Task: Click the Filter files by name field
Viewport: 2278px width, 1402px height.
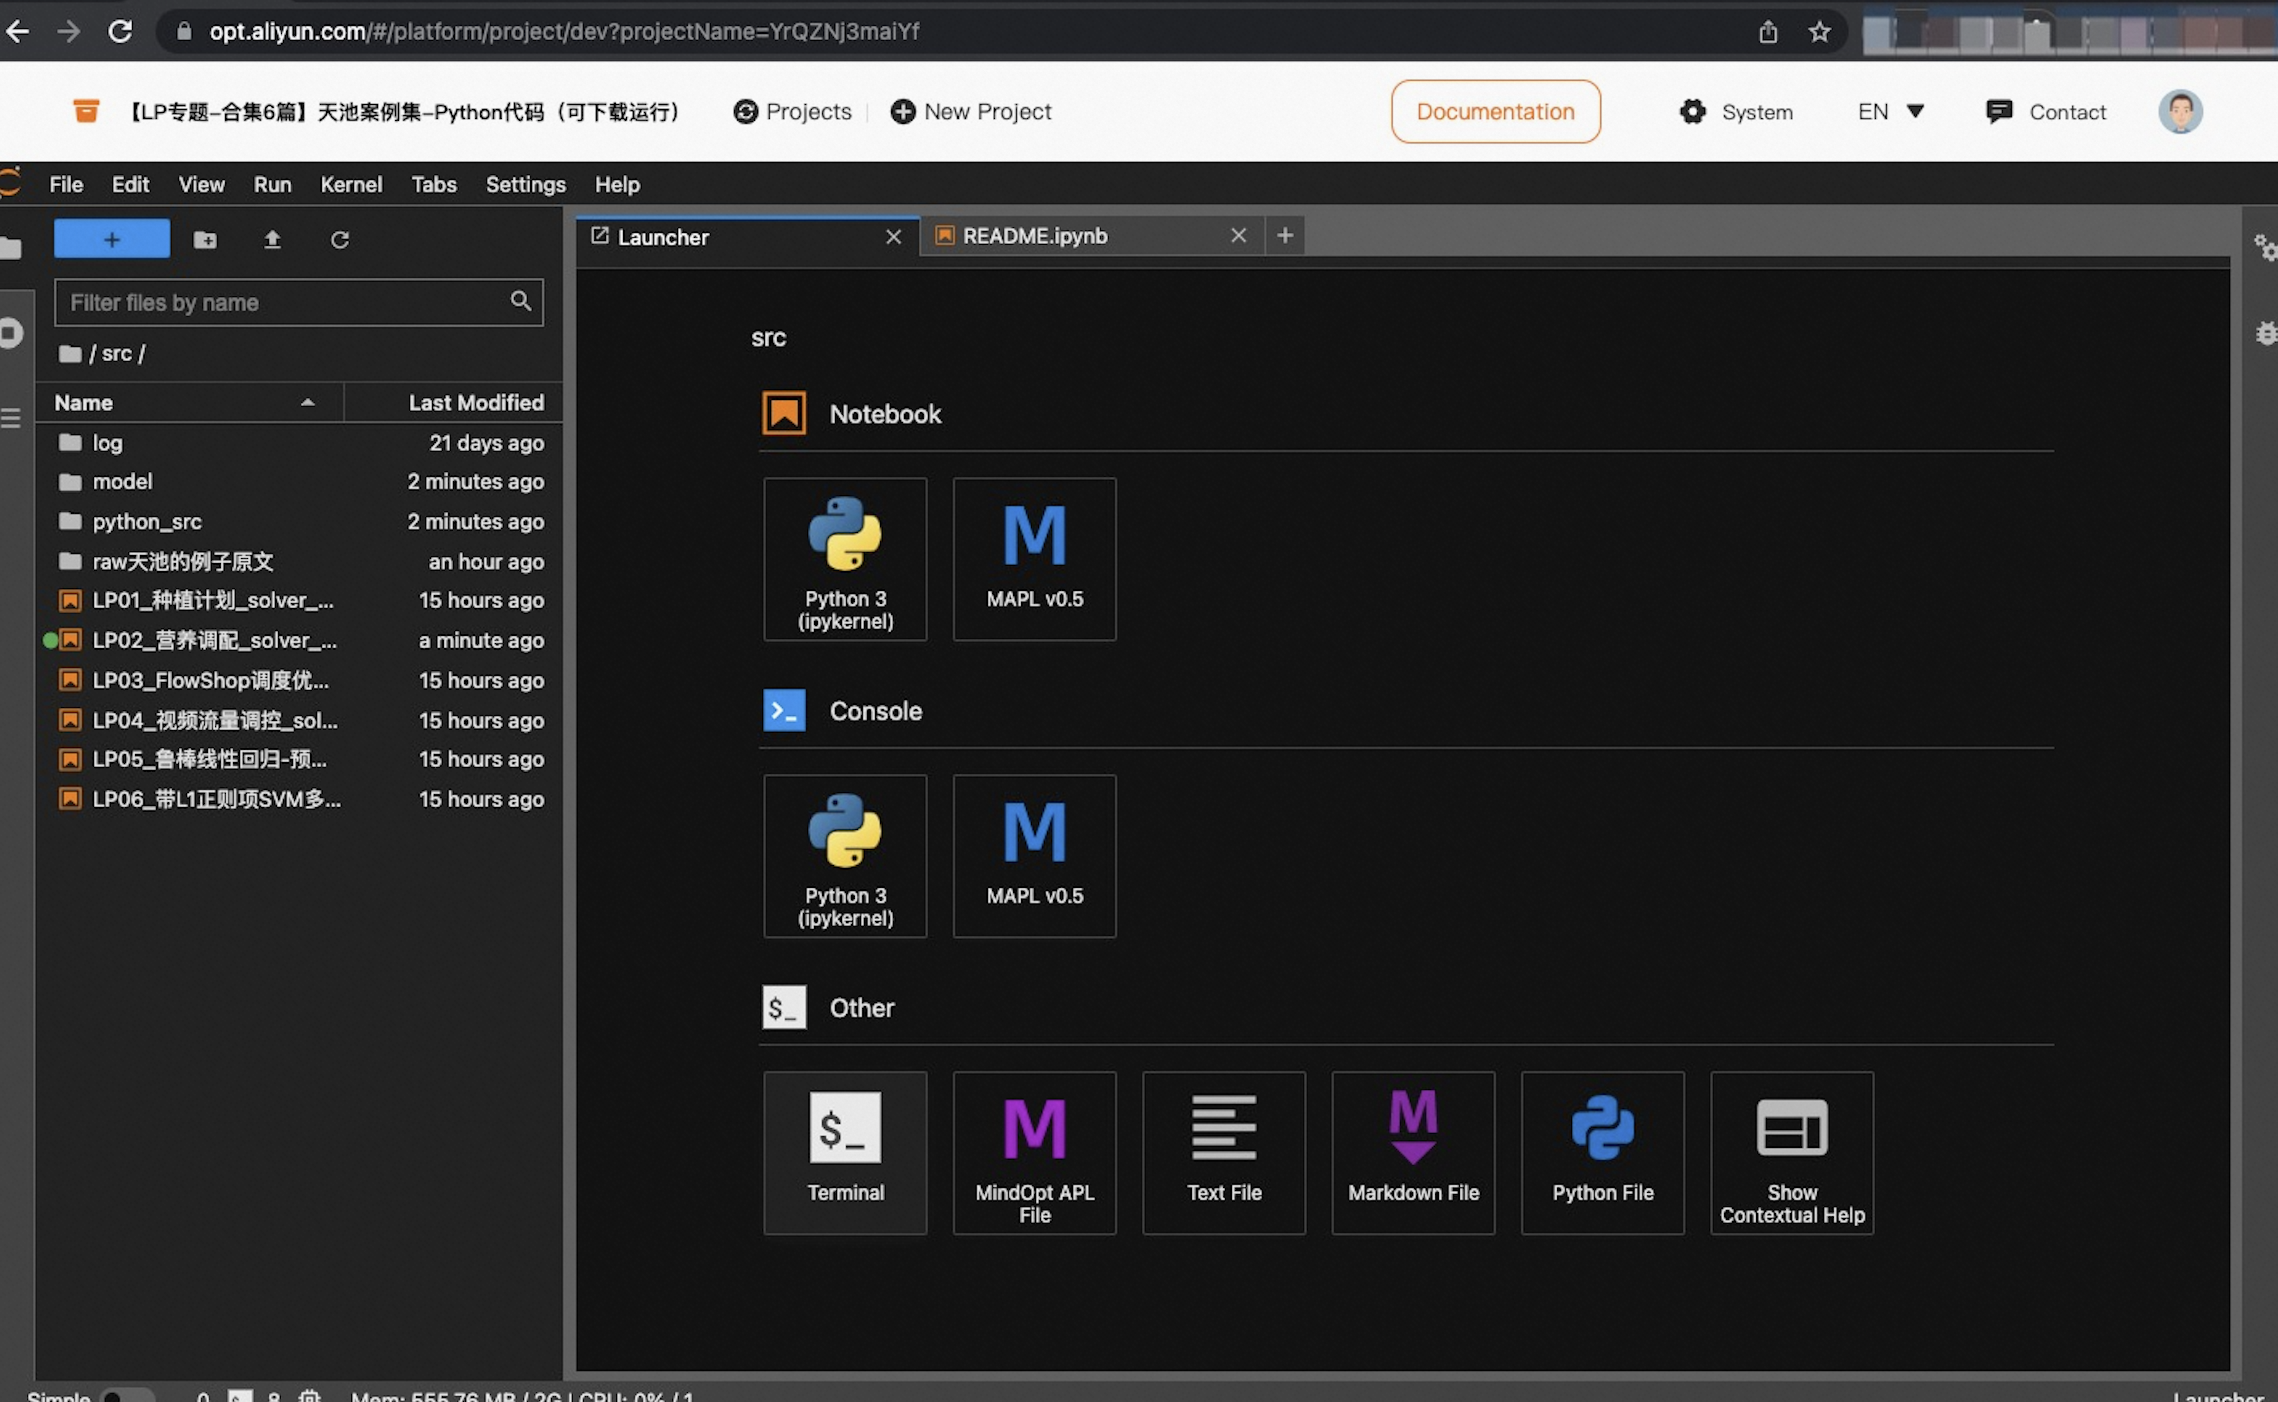Action: tap(285, 302)
